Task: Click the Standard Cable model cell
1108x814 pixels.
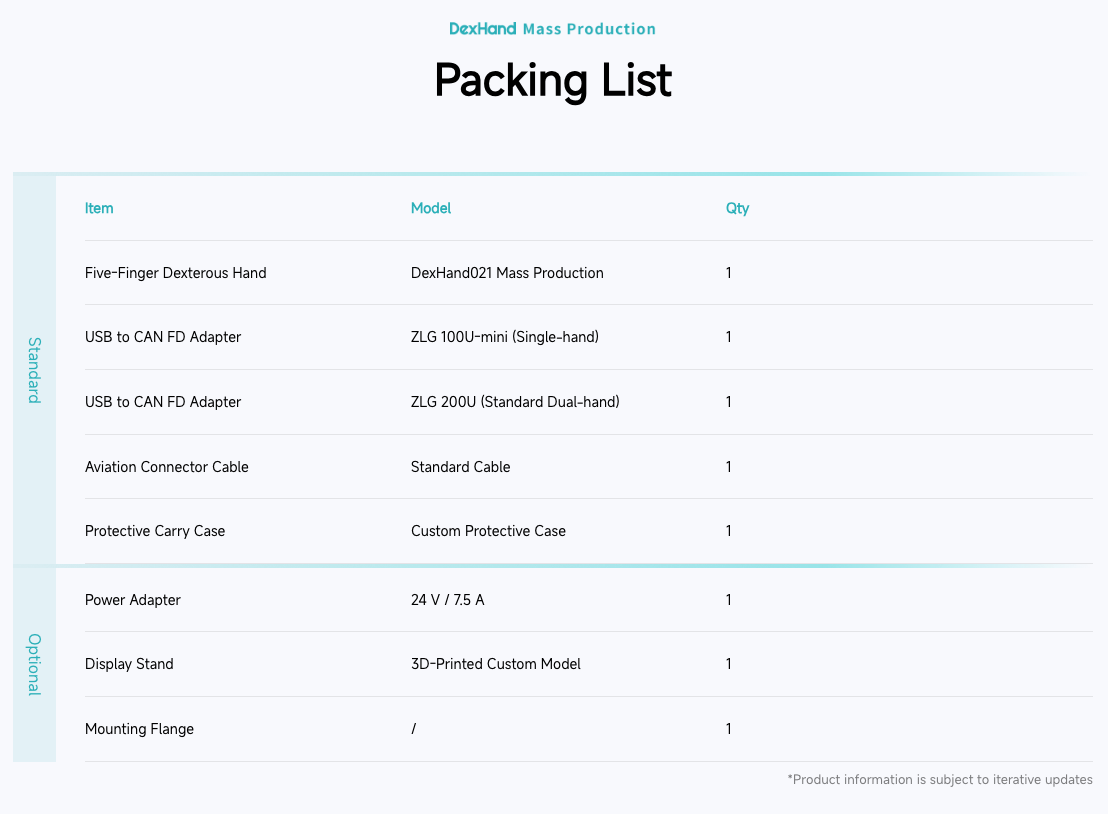Action: [460, 467]
